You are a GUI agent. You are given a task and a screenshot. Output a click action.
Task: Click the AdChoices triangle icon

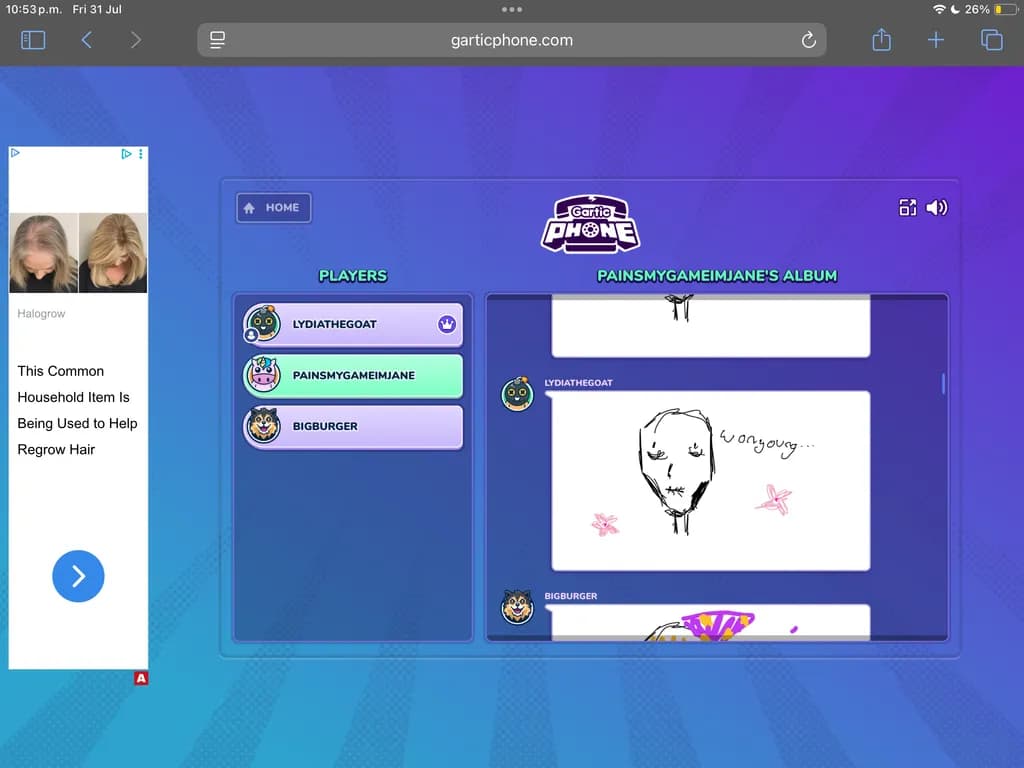tap(126, 154)
